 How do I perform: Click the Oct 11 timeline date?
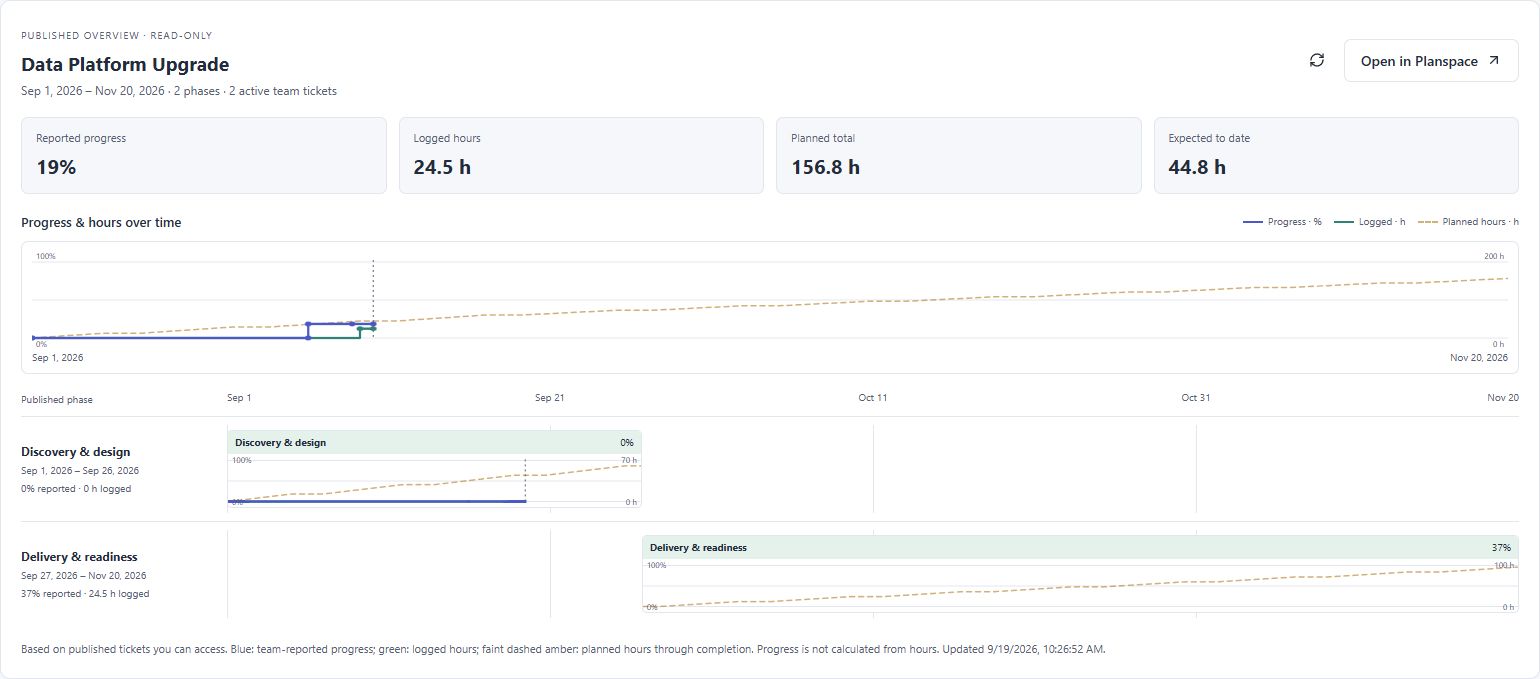873,398
